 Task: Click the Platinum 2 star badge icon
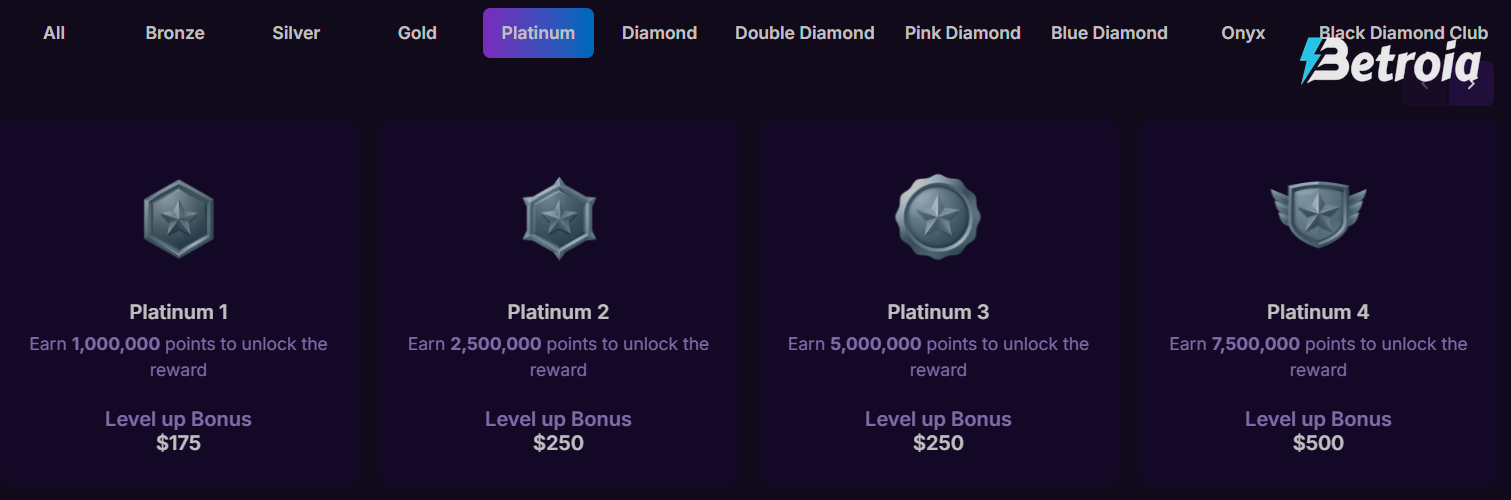(559, 219)
